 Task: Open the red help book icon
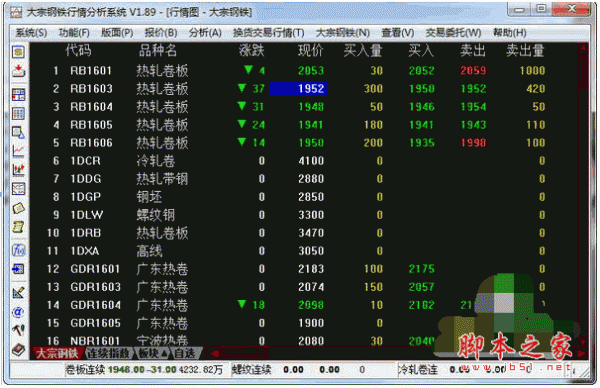click(x=18, y=349)
